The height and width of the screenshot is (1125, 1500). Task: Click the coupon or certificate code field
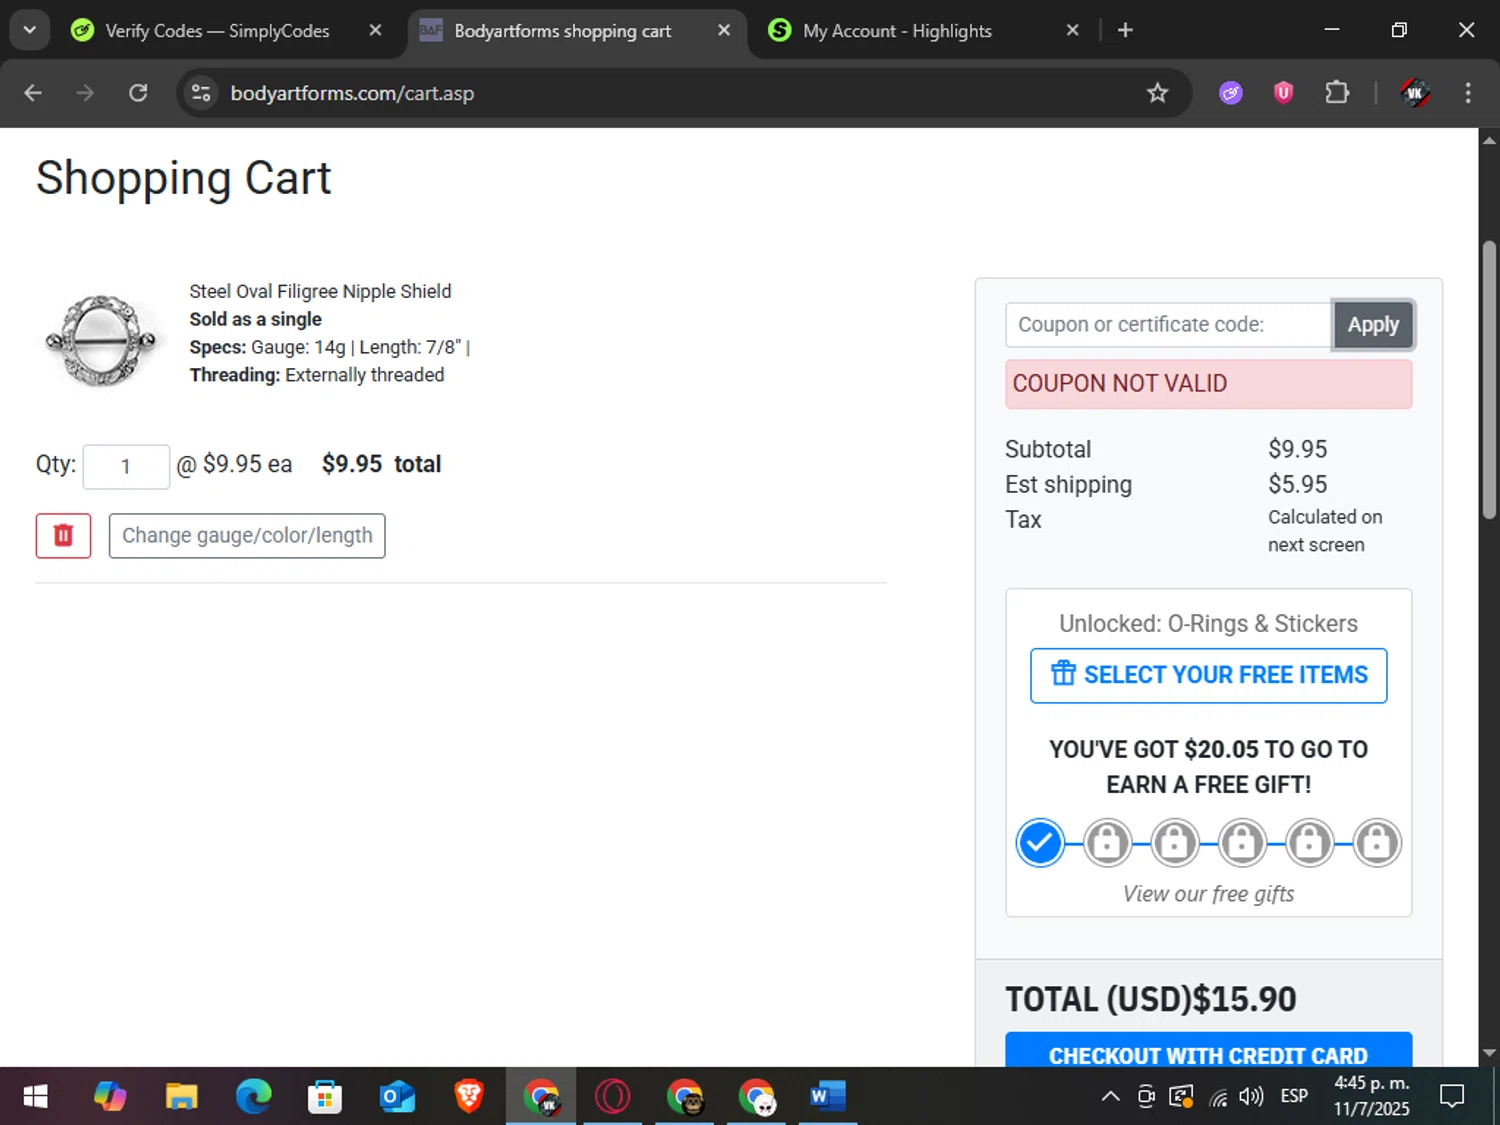pyautogui.click(x=1168, y=325)
